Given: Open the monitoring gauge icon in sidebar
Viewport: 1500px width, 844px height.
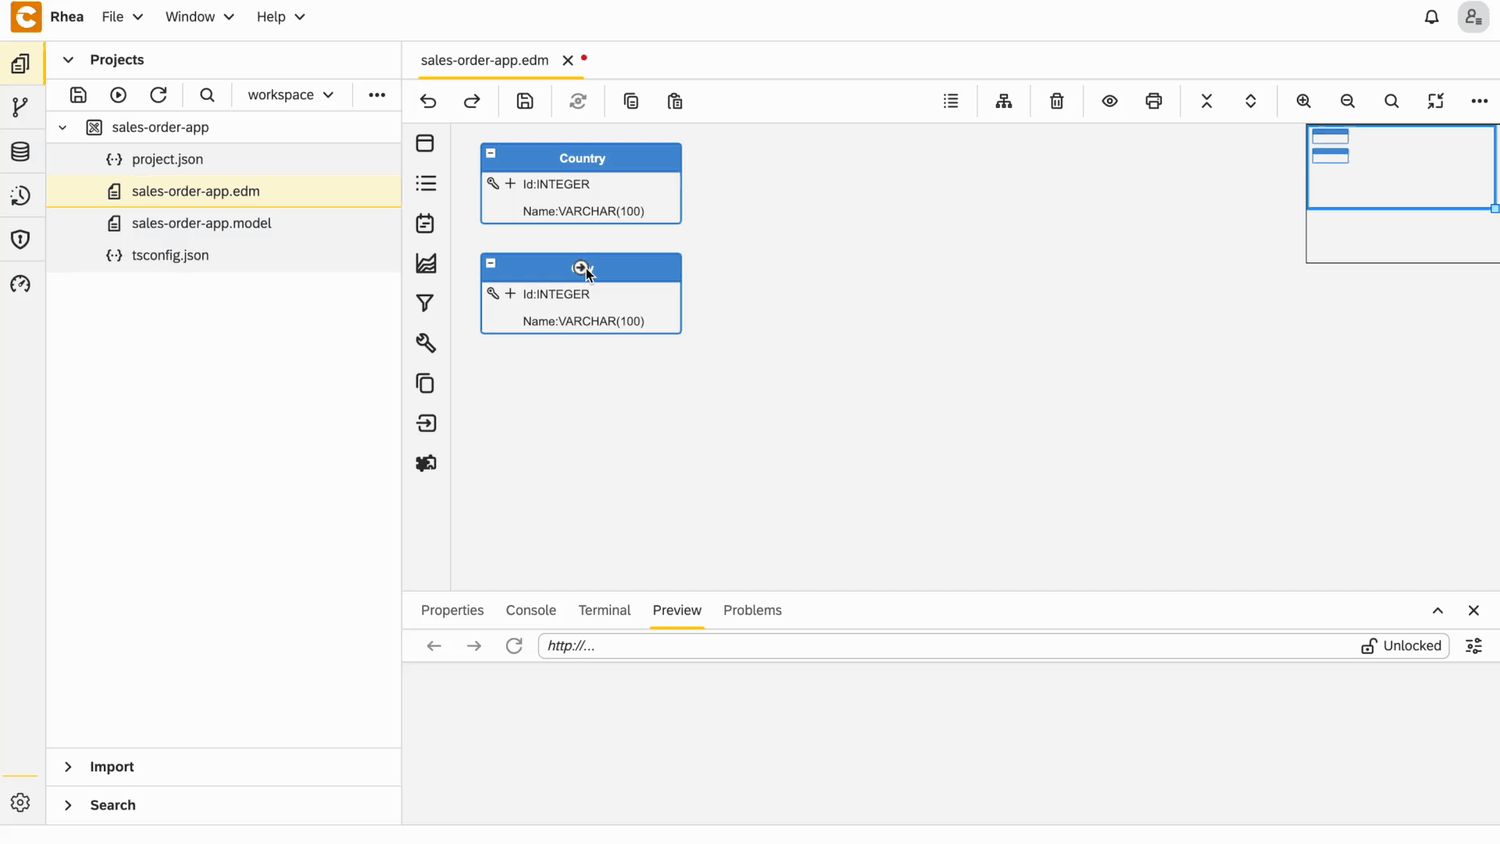Looking at the screenshot, I should point(20,284).
